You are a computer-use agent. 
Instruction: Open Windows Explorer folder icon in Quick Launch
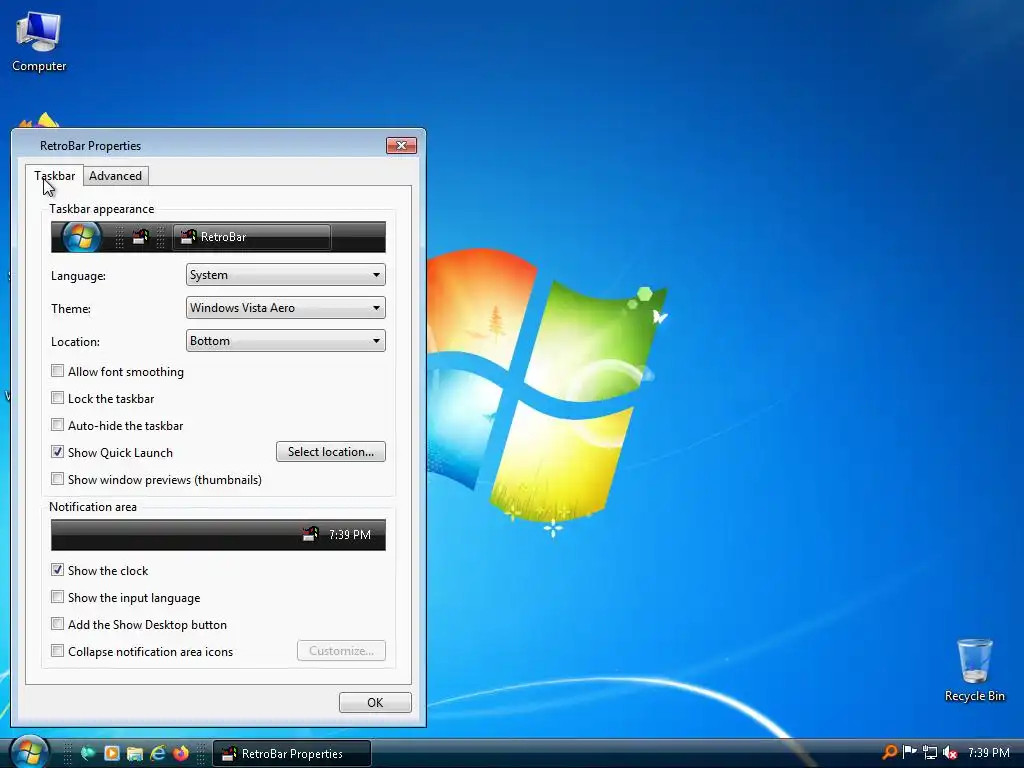point(135,754)
